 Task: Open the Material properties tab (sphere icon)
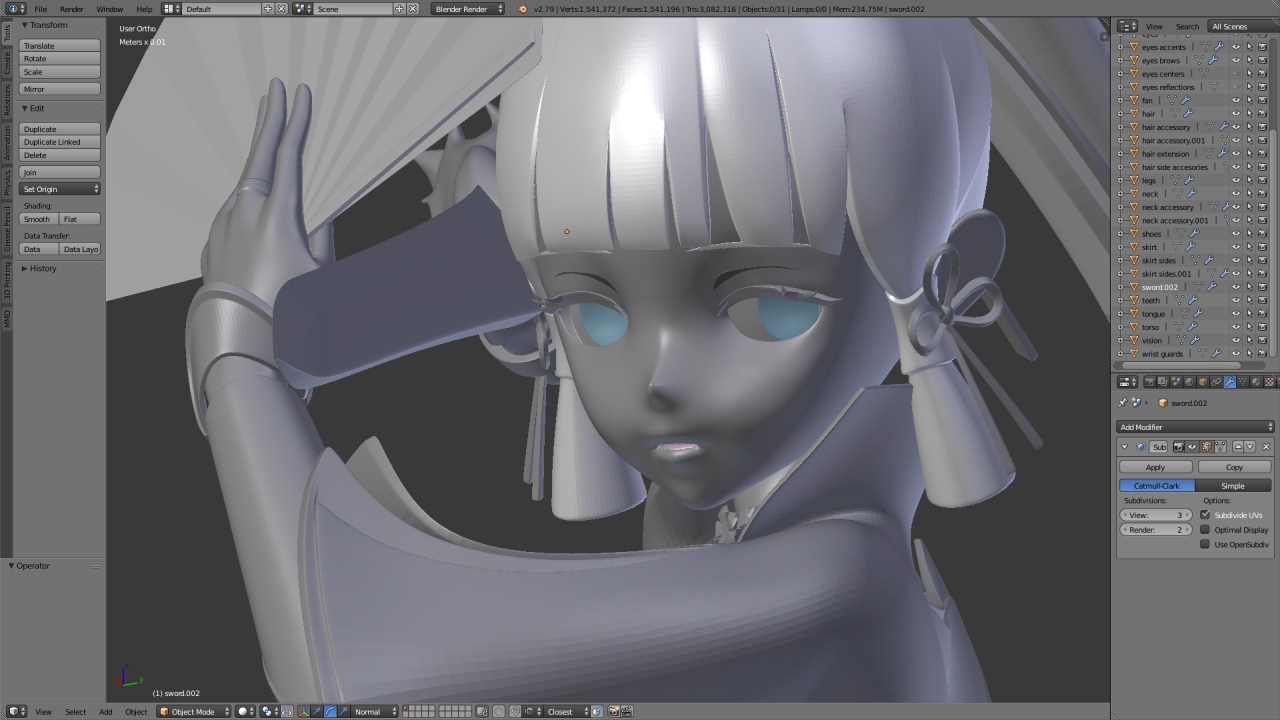(1256, 382)
